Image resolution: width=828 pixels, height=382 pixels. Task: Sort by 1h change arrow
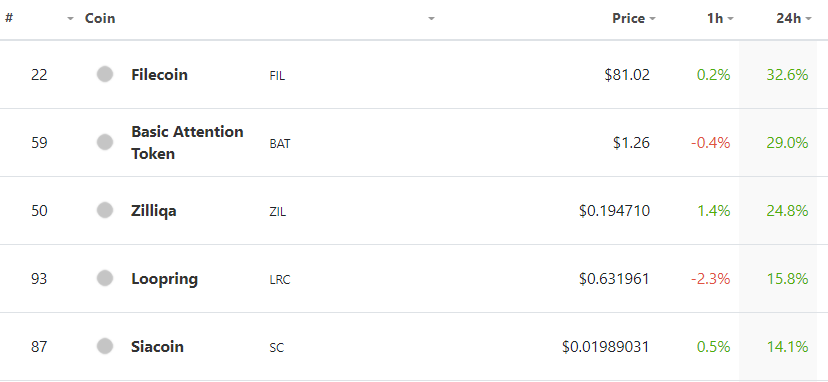coord(730,19)
